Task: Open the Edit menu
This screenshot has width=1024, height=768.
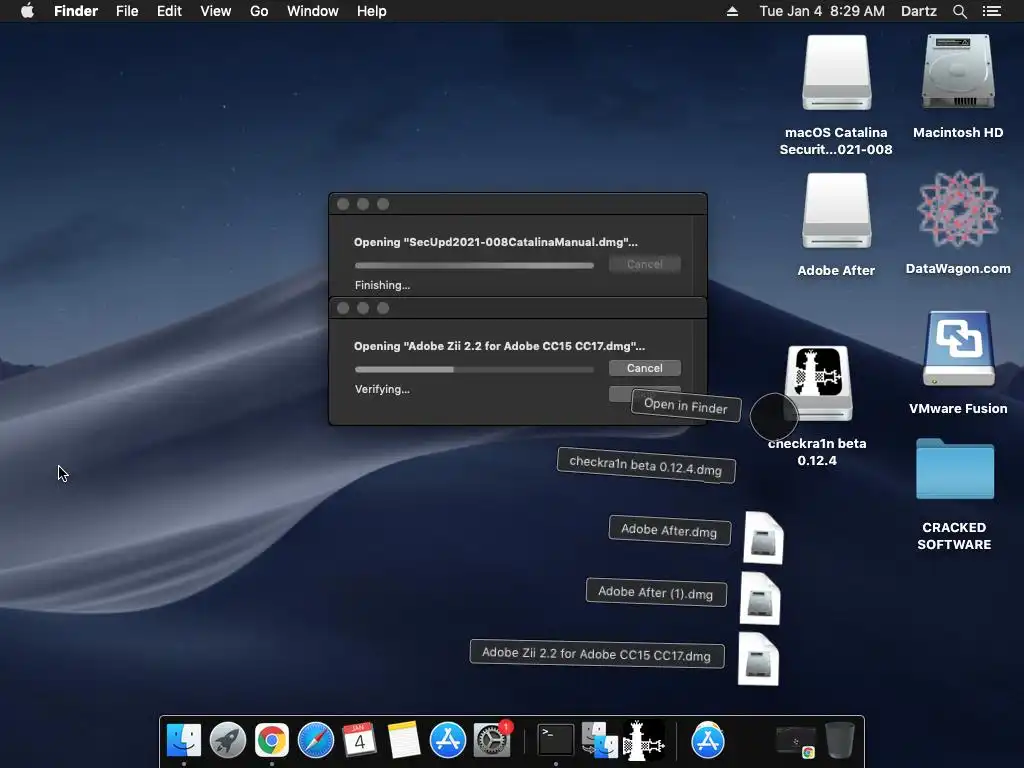Action: [169, 11]
